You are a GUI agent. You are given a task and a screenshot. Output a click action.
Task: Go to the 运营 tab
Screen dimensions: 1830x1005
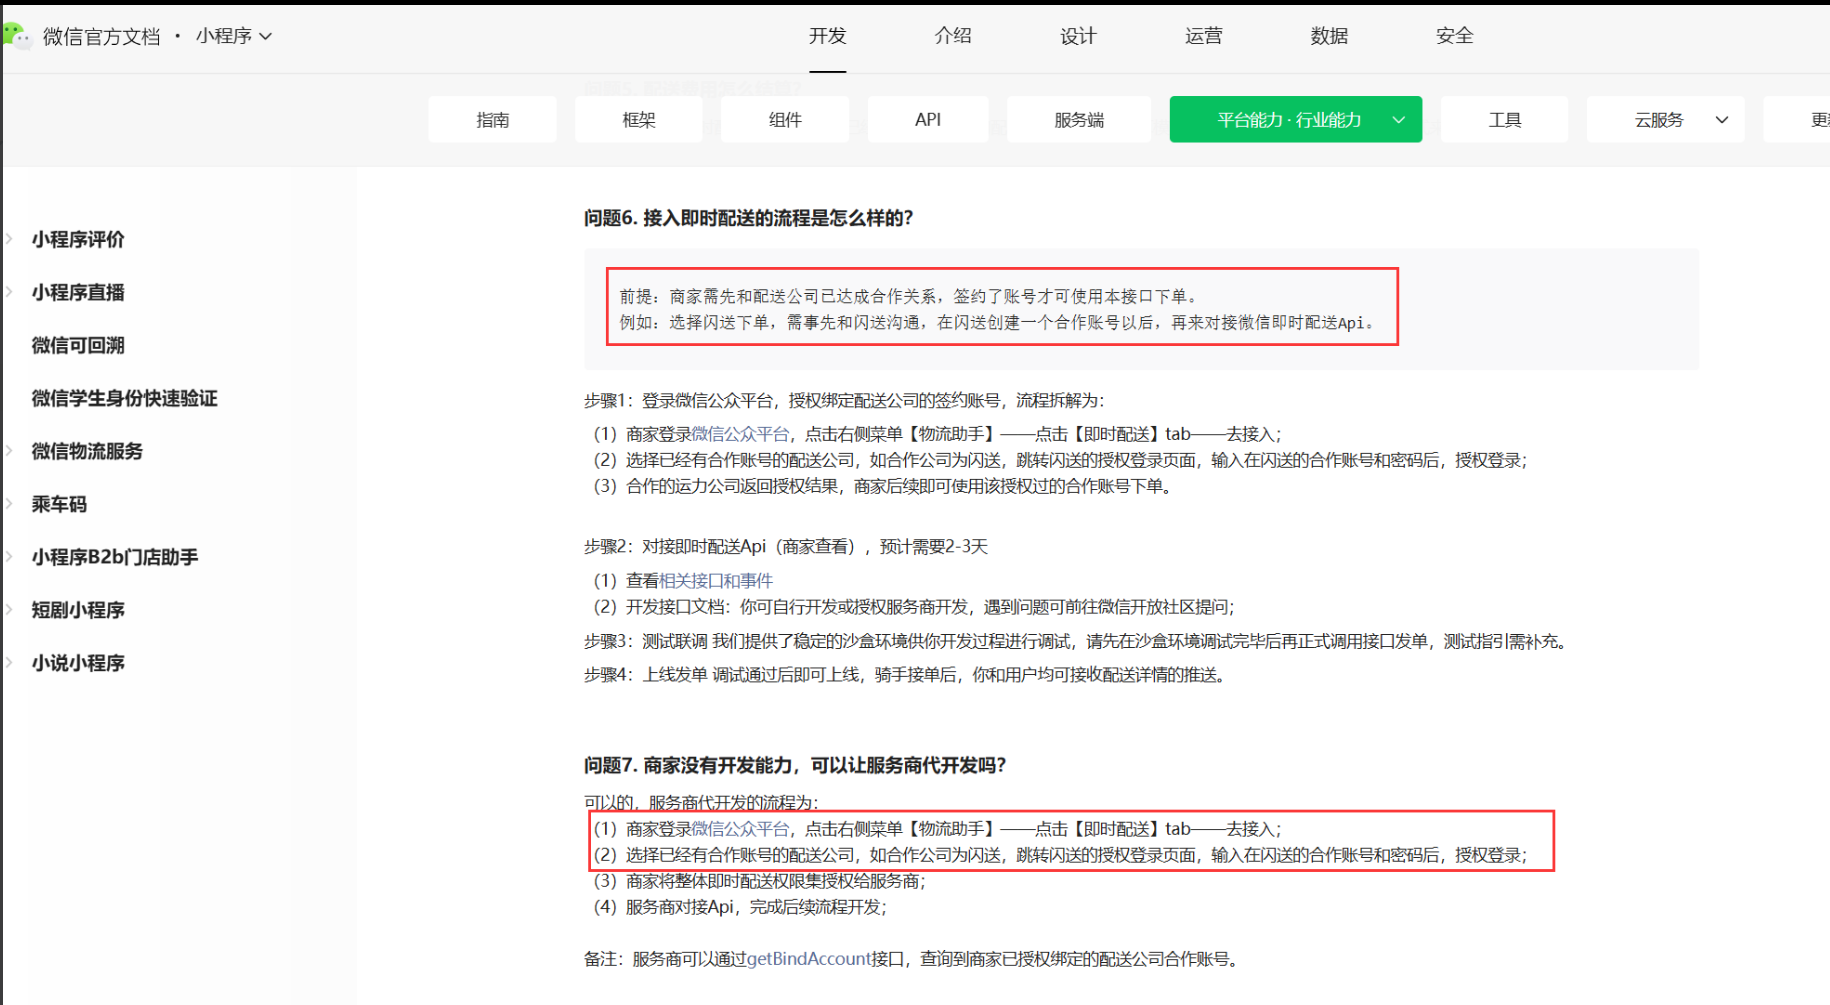(1204, 36)
